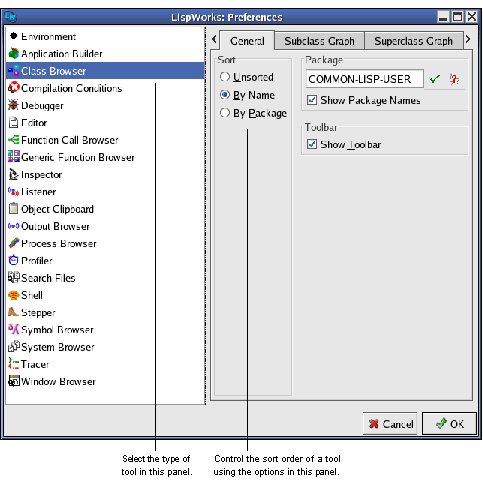The height and width of the screenshot is (485, 483).
Task: Choose the By Package sort option
Action: 225,113
